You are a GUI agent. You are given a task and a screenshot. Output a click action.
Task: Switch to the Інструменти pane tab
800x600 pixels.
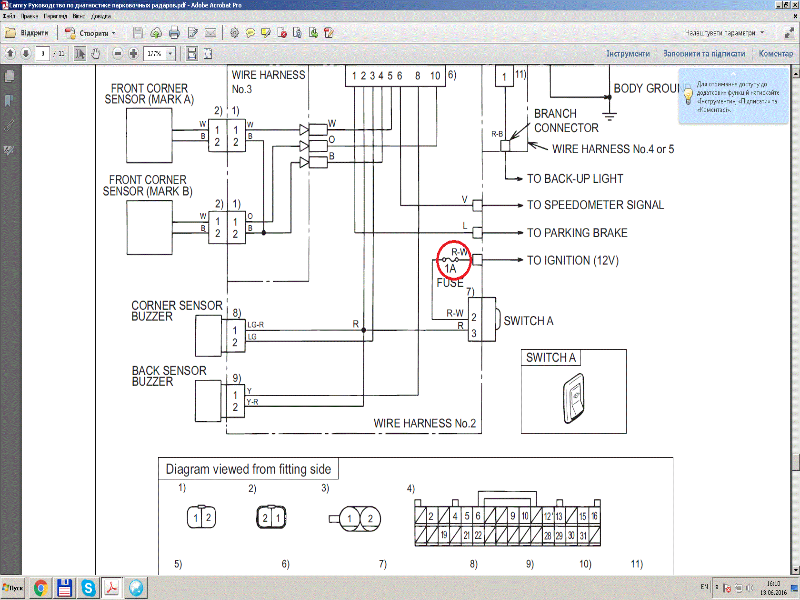click(x=627, y=53)
